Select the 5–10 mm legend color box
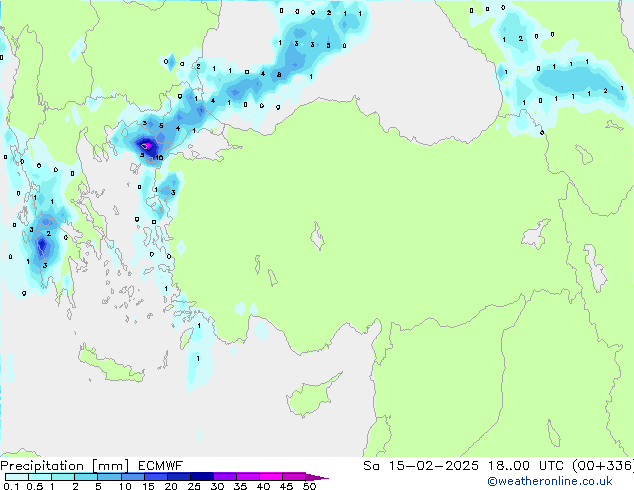This screenshot has height=490, width=634. (109, 477)
